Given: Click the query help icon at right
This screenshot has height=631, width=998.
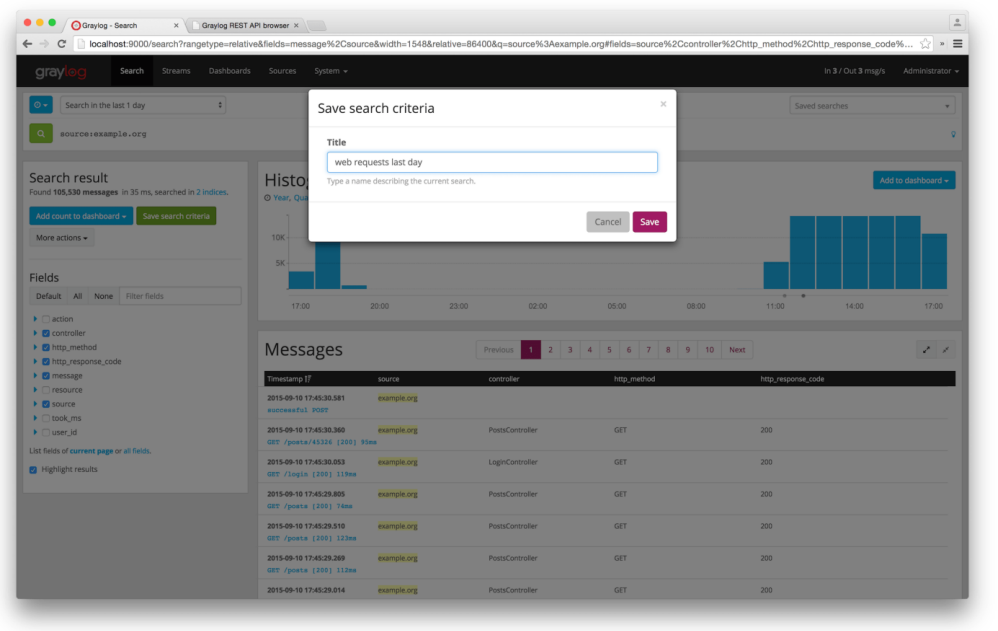Looking at the screenshot, I should coord(953,134).
